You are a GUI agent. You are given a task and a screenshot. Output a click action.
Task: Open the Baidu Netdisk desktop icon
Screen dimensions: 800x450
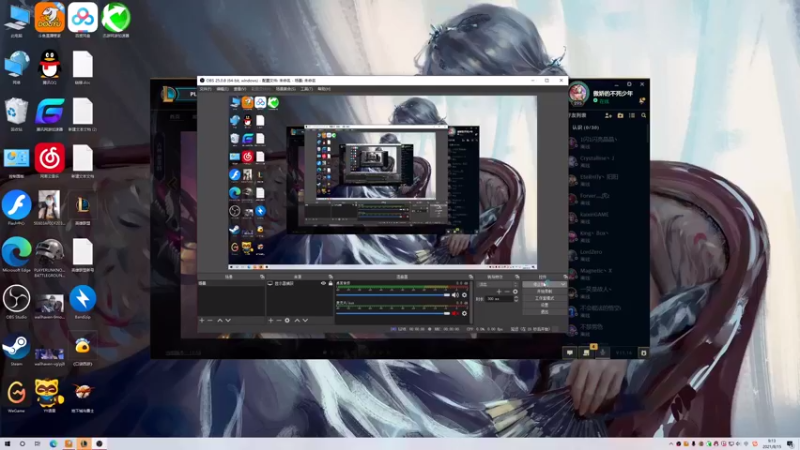click(83, 18)
